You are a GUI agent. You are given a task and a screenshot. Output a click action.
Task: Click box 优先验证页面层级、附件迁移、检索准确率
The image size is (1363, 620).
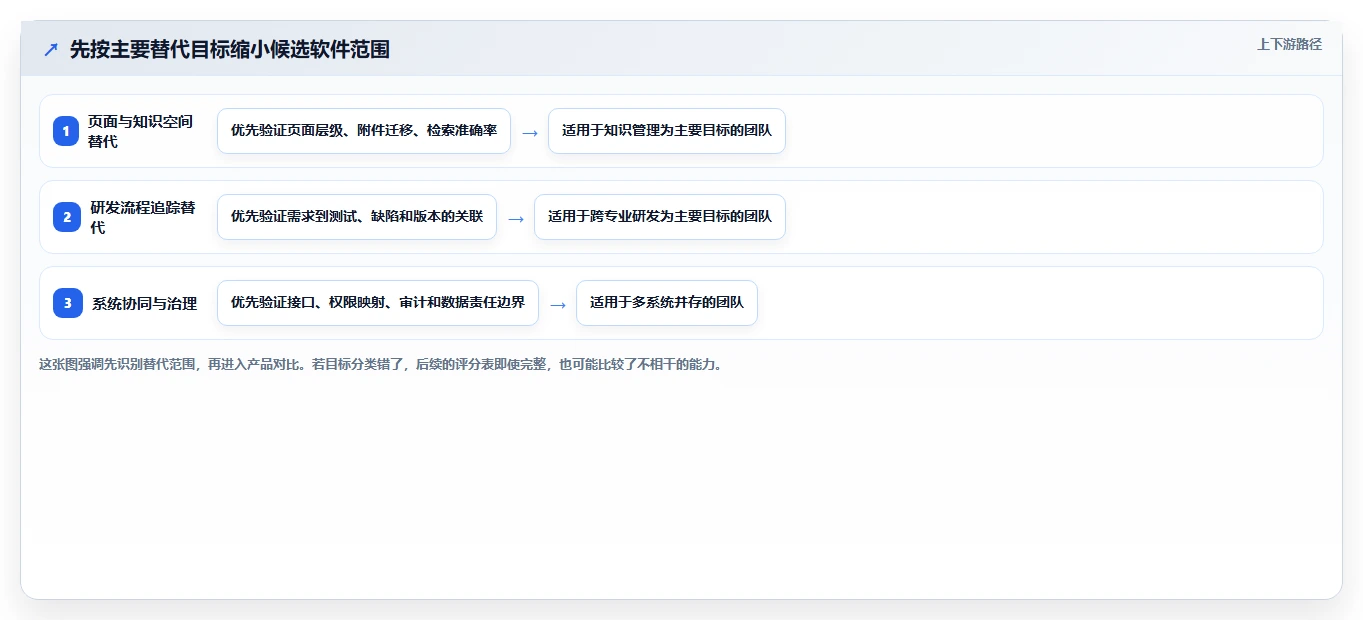pyautogui.click(x=364, y=131)
